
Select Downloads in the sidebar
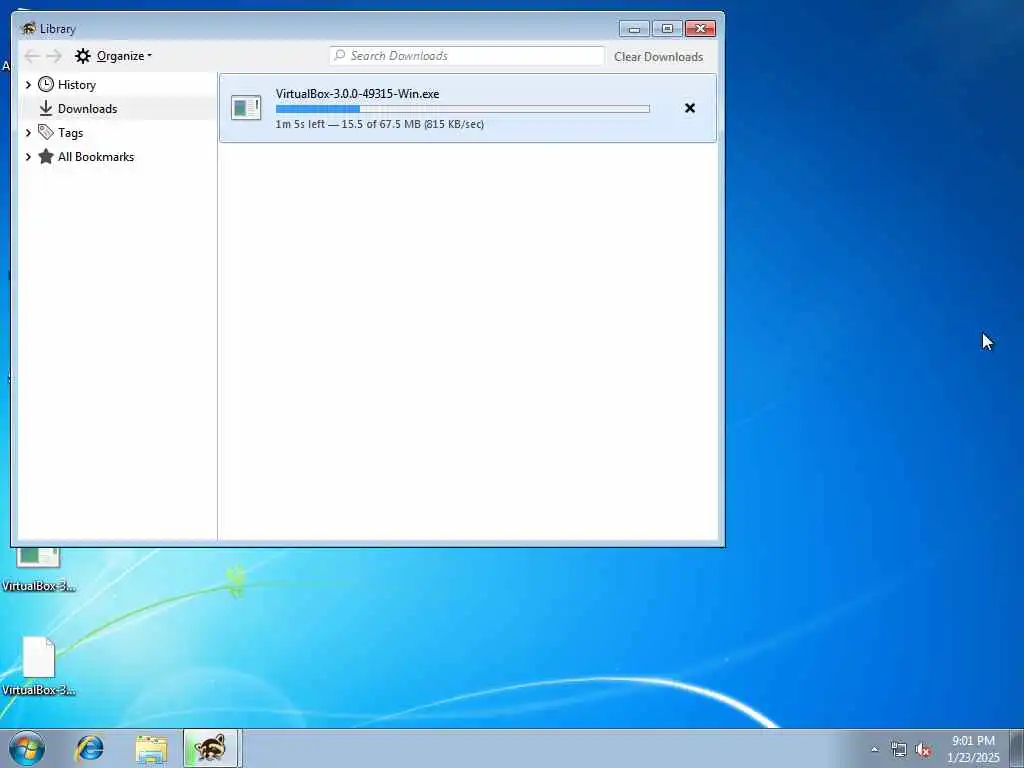[x=88, y=109]
